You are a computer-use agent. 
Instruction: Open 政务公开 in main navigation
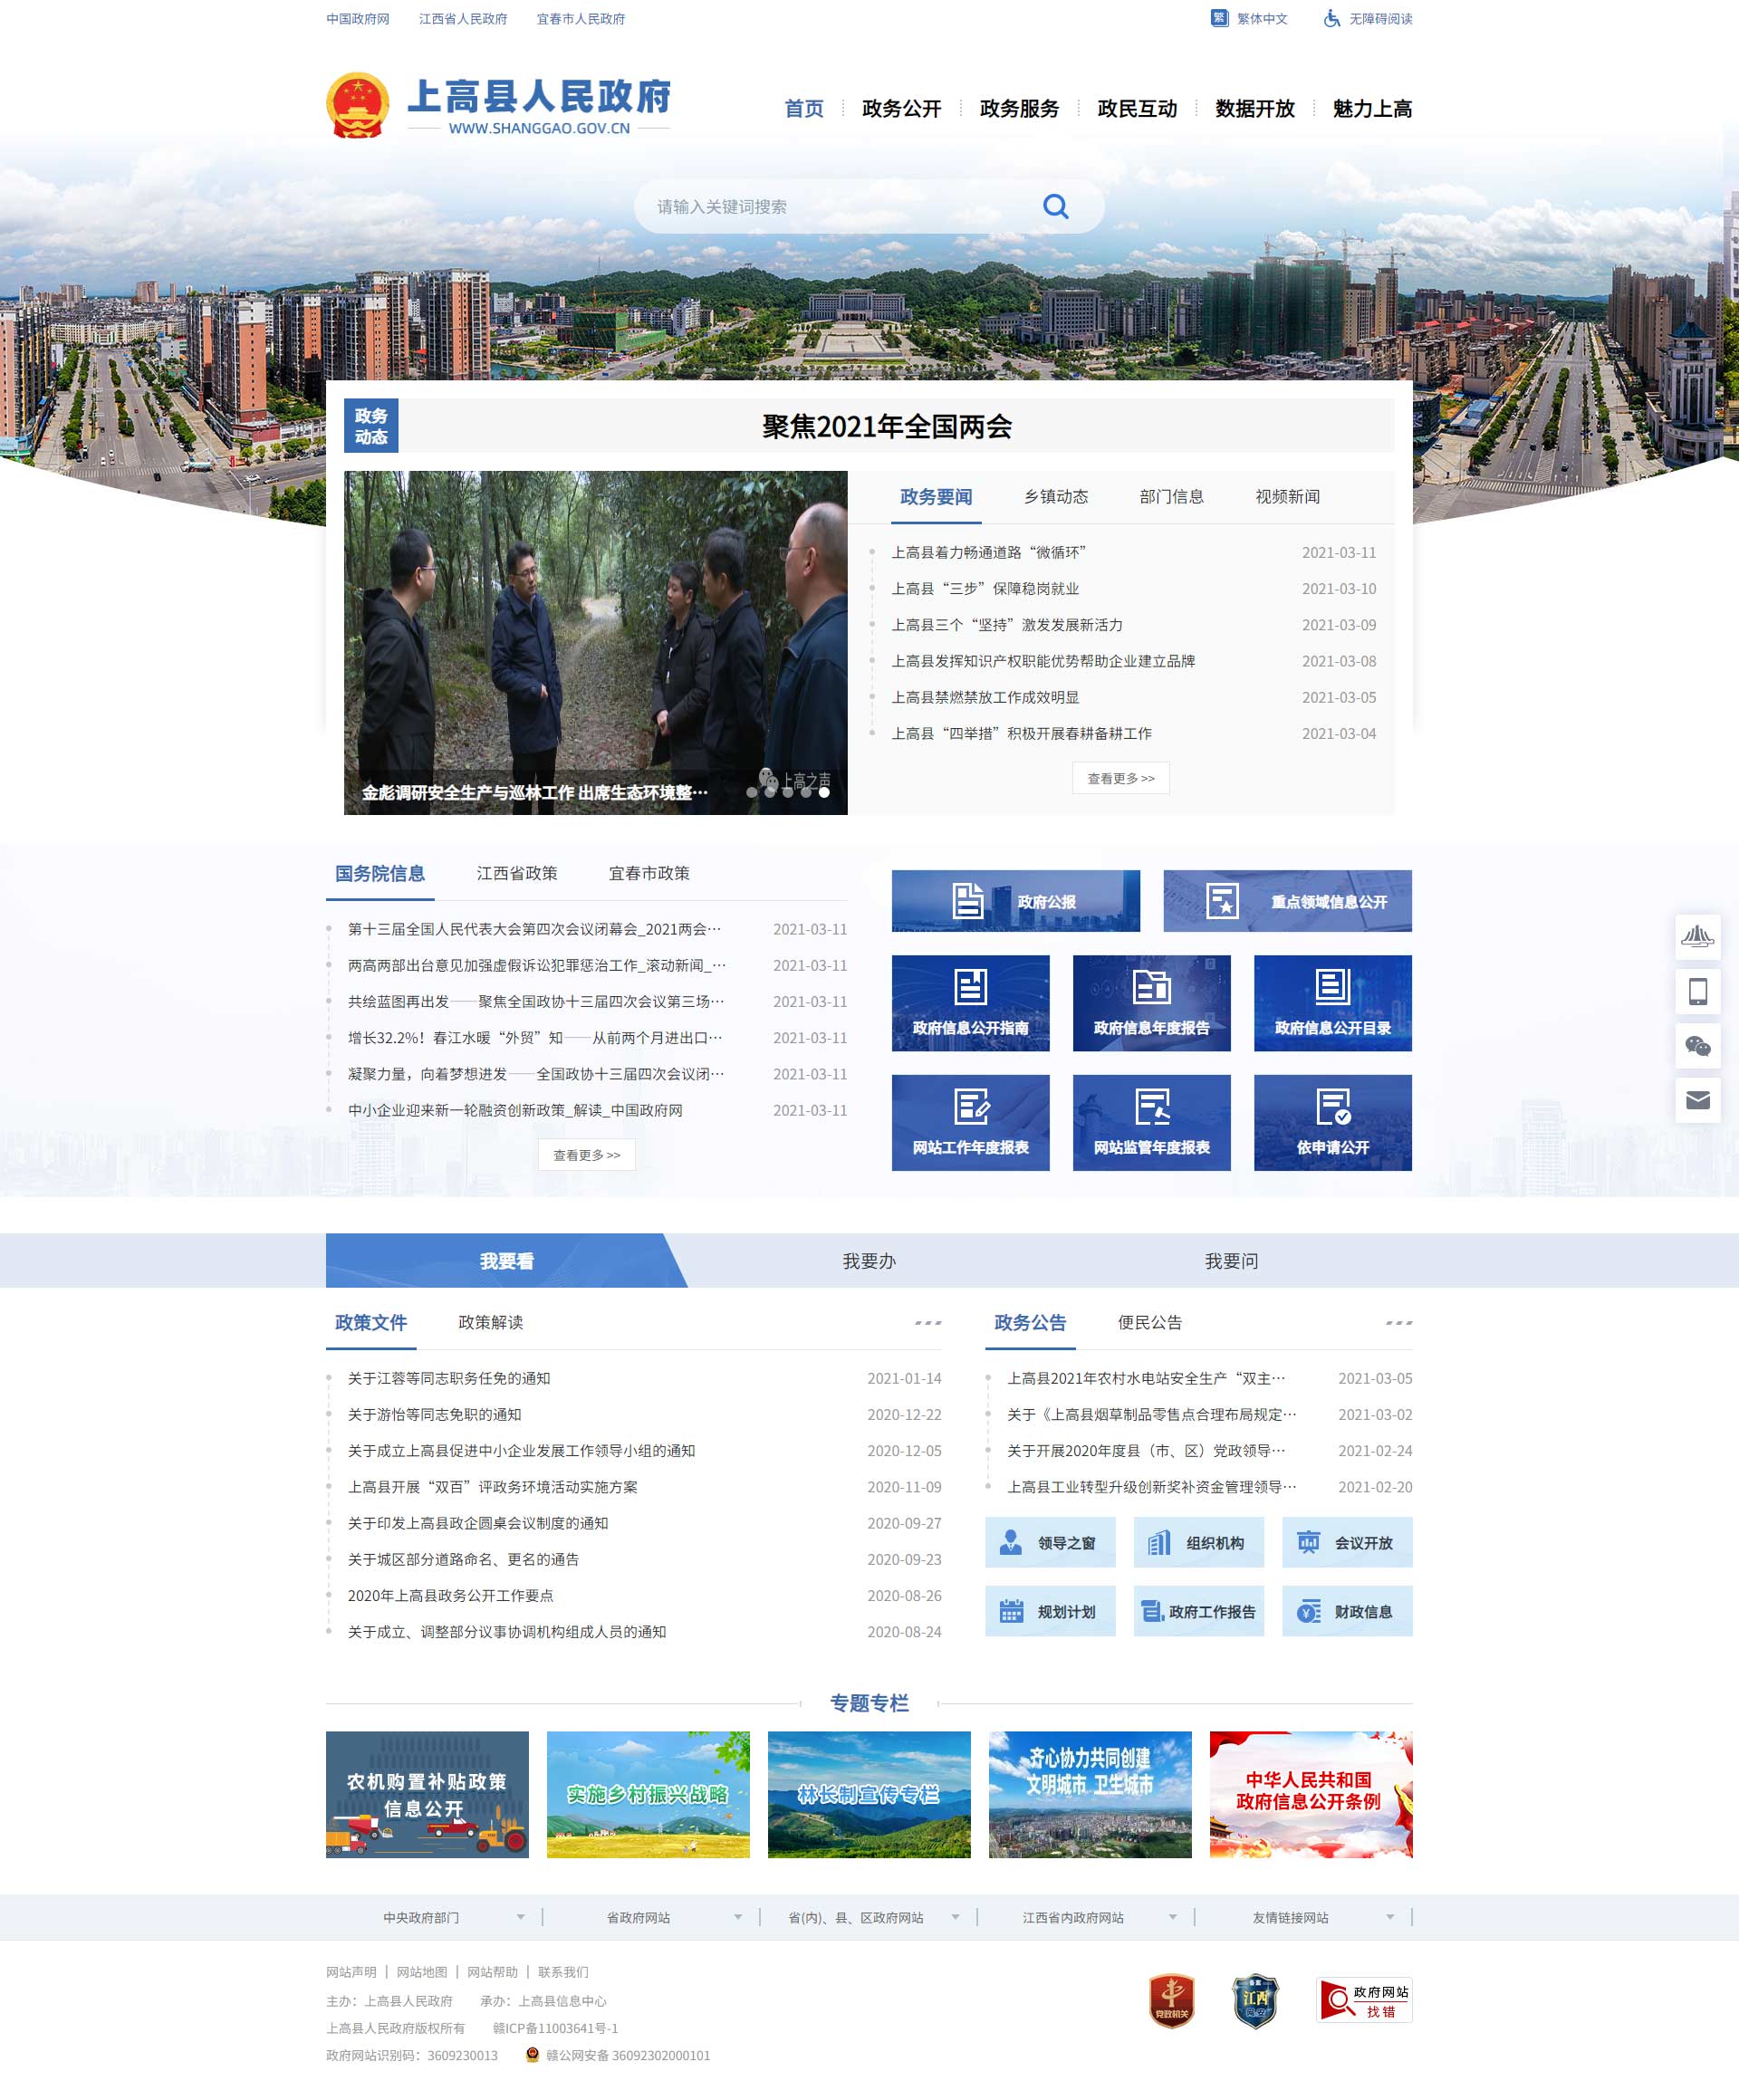pos(901,108)
